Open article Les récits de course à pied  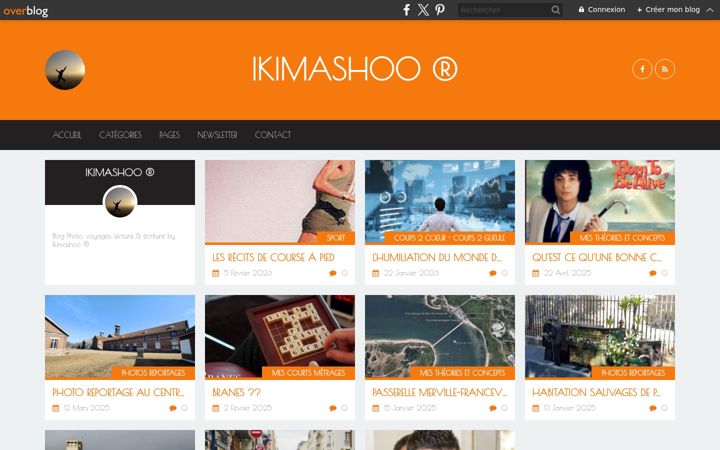coord(273,257)
